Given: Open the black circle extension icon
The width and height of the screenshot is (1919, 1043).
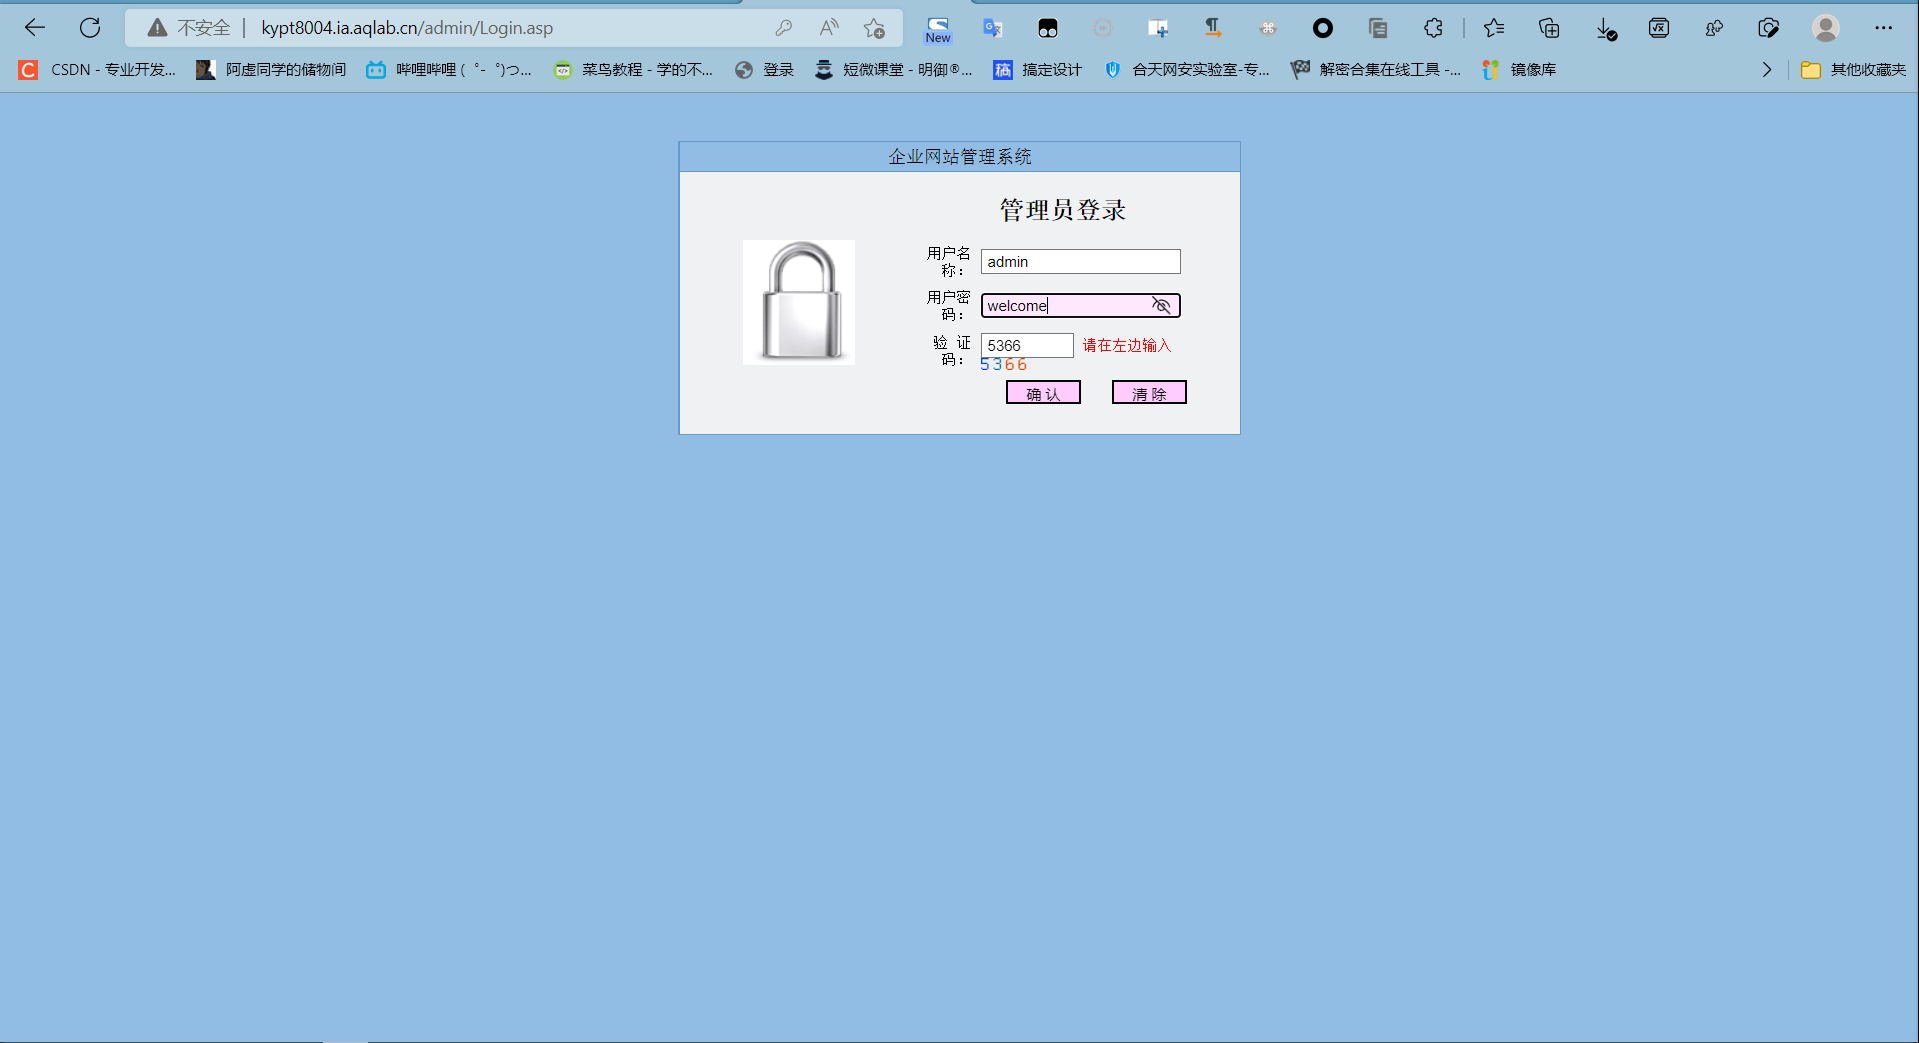Looking at the screenshot, I should point(1323,28).
